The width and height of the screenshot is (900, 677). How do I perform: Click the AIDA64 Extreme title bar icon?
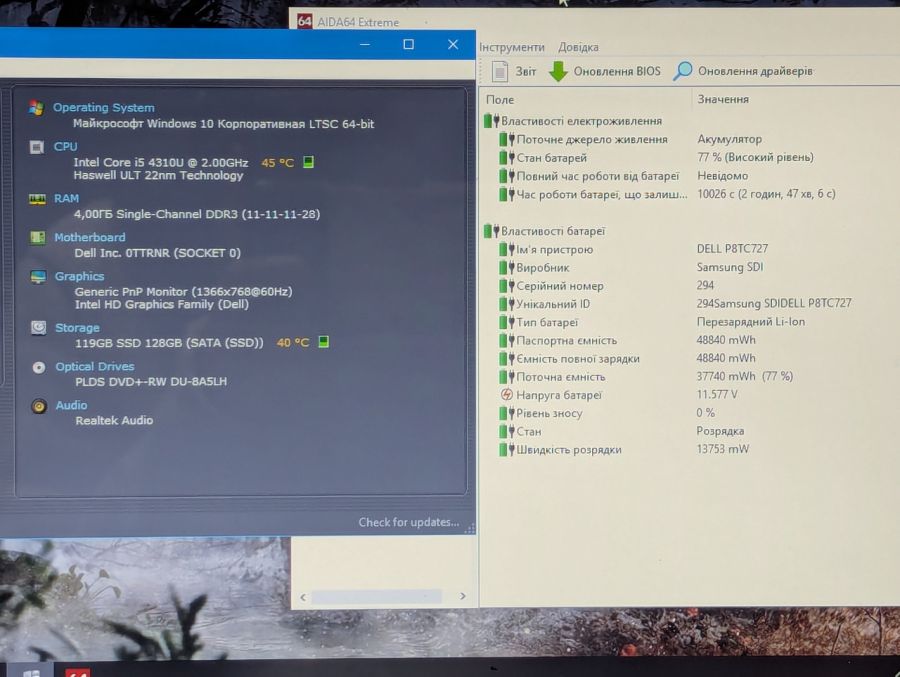(305, 21)
